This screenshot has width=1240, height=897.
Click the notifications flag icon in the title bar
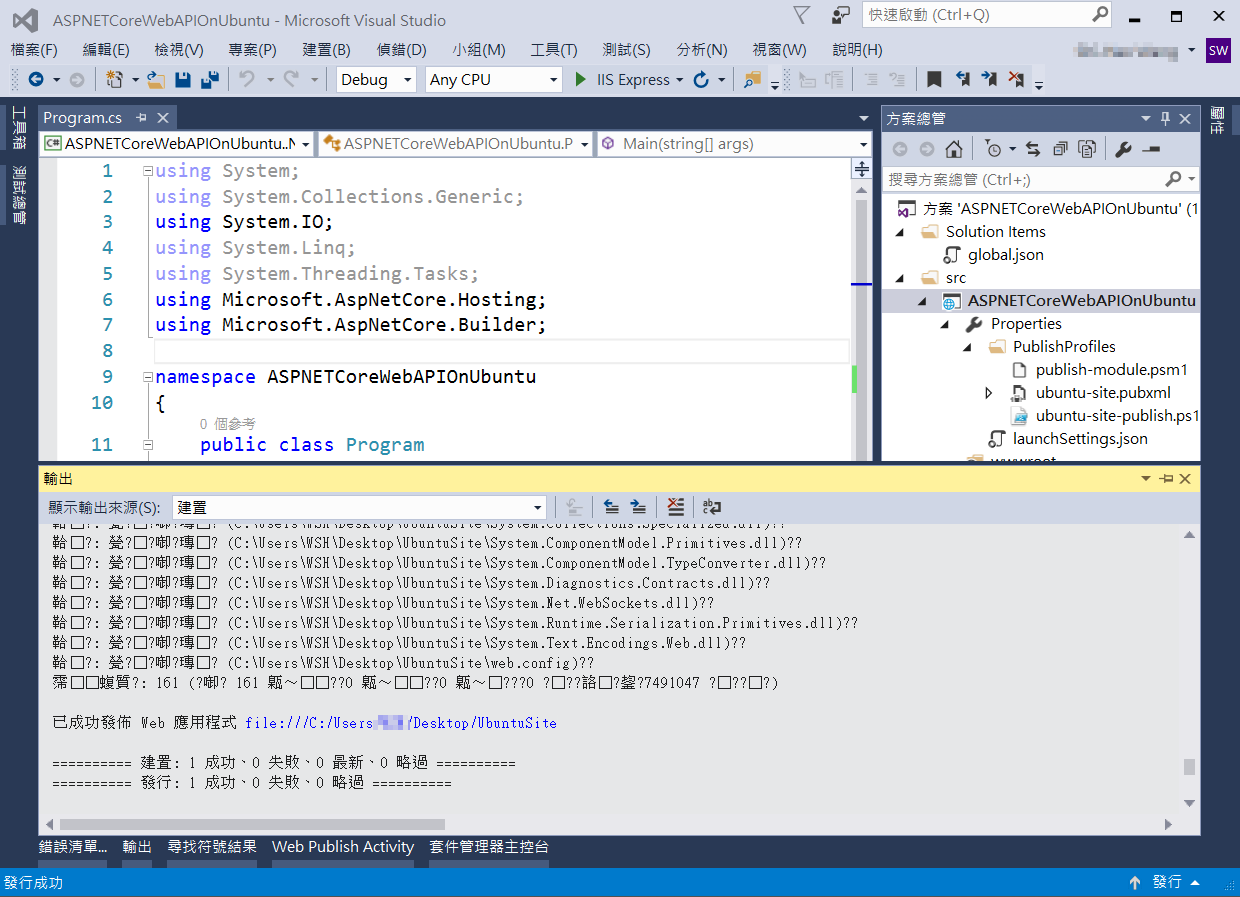802,15
